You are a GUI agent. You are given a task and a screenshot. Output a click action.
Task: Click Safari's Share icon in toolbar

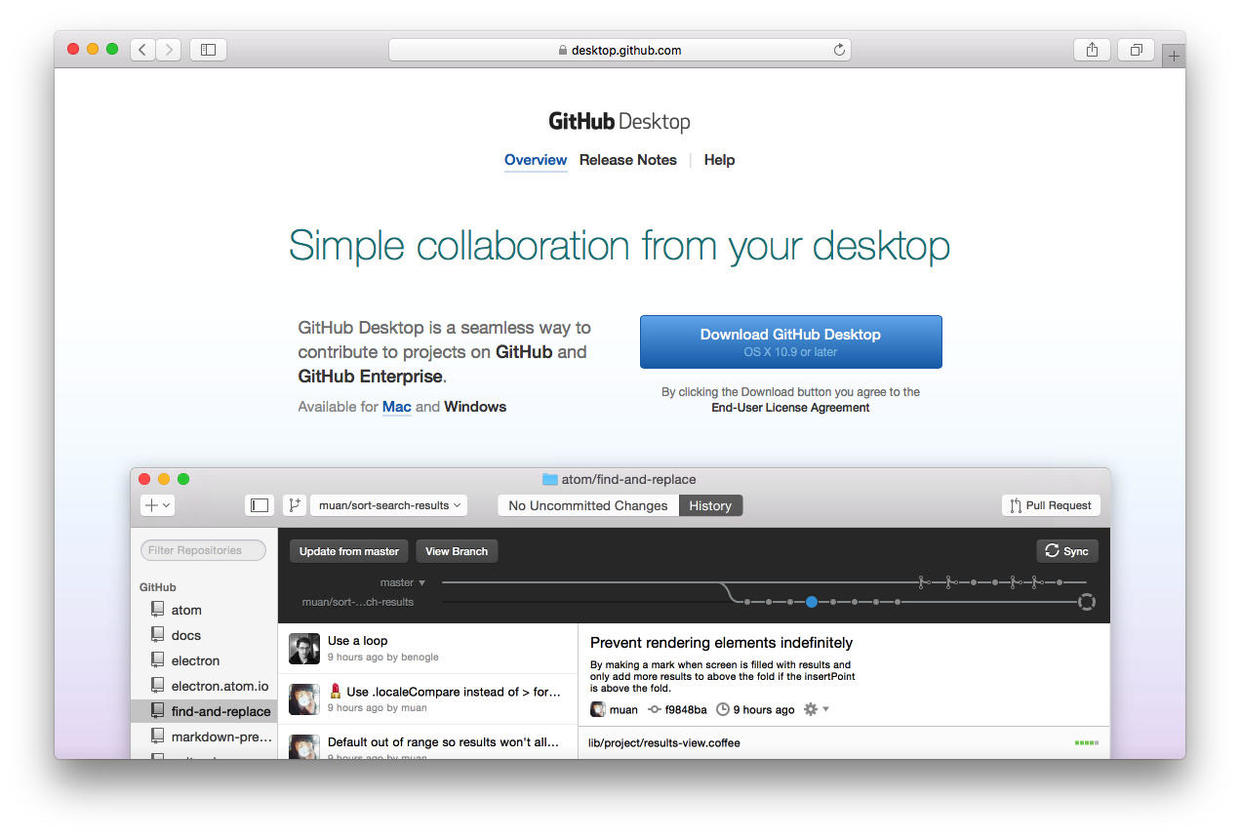pos(1092,49)
